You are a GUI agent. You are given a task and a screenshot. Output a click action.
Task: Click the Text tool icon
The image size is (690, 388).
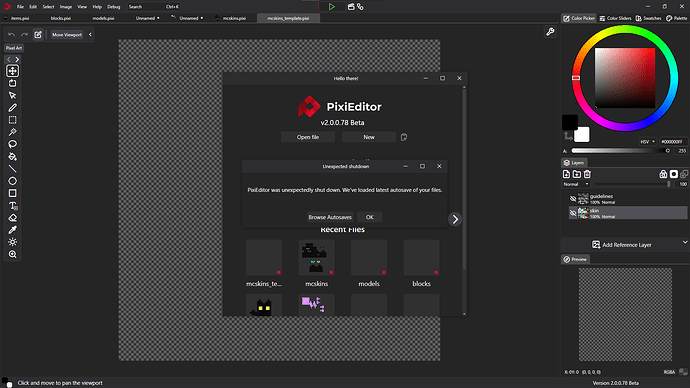[x=12, y=205]
